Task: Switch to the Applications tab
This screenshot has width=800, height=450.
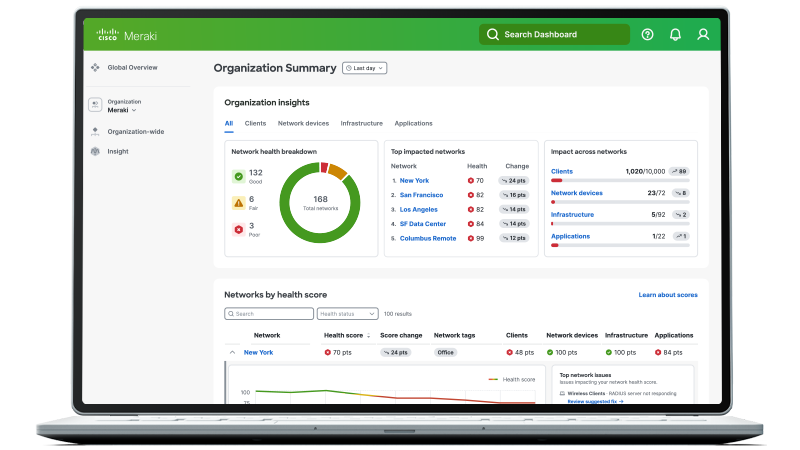Action: coord(413,123)
